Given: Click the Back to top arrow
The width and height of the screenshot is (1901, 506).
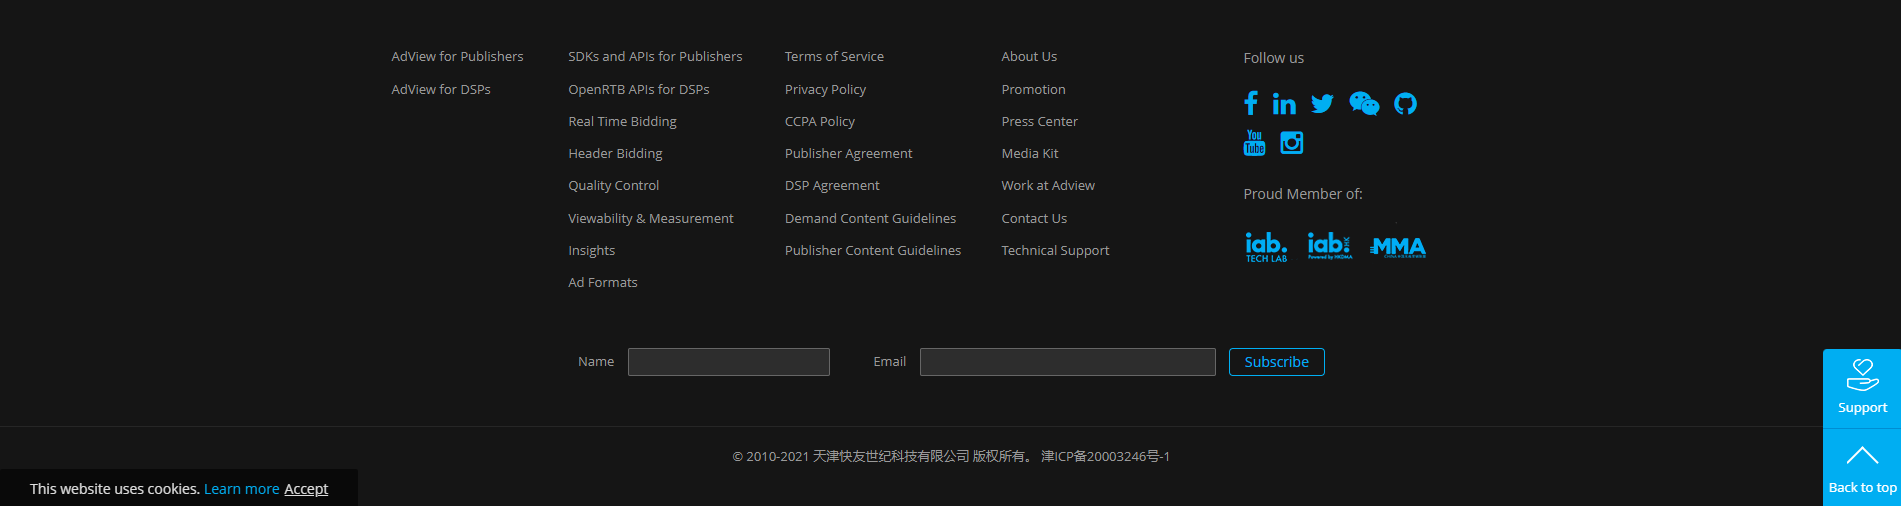Looking at the screenshot, I should (1861, 467).
